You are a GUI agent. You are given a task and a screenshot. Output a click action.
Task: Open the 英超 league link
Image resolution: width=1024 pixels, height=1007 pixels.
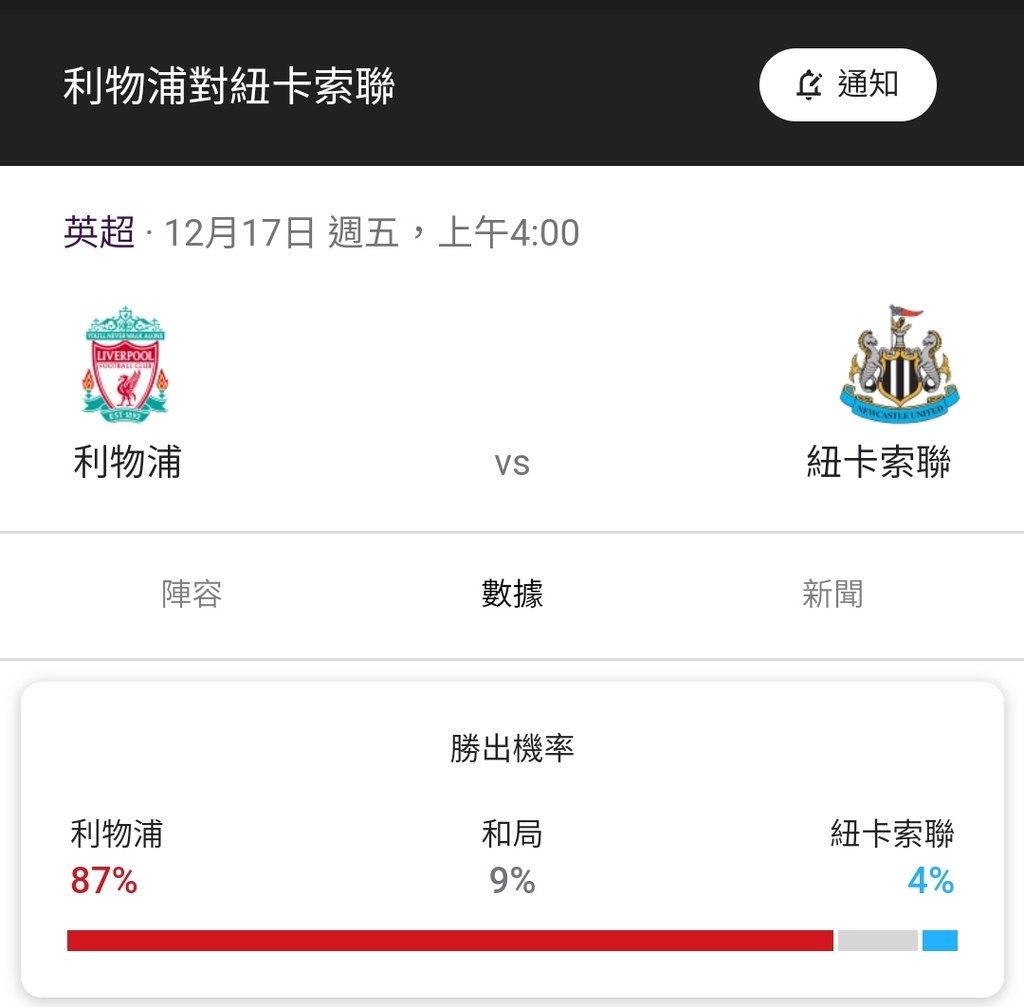coord(99,232)
